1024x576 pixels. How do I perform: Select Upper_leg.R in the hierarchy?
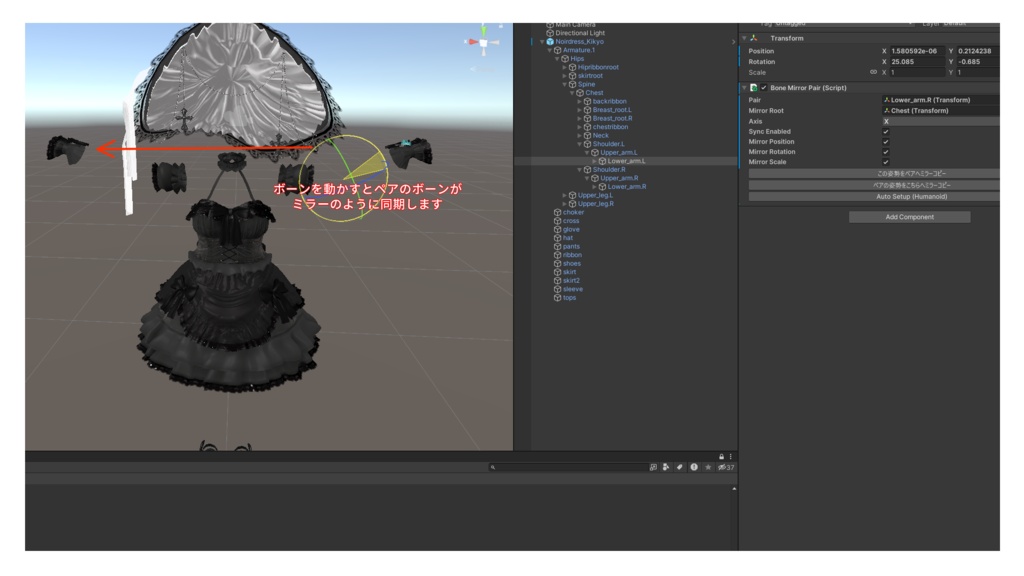[x=596, y=204]
